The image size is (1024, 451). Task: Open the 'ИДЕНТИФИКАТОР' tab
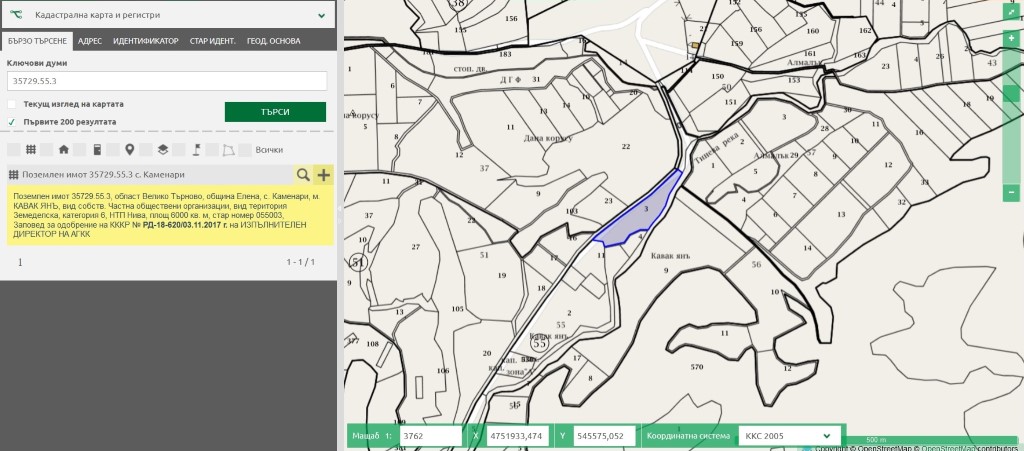pyautogui.click(x=146, y=41)
